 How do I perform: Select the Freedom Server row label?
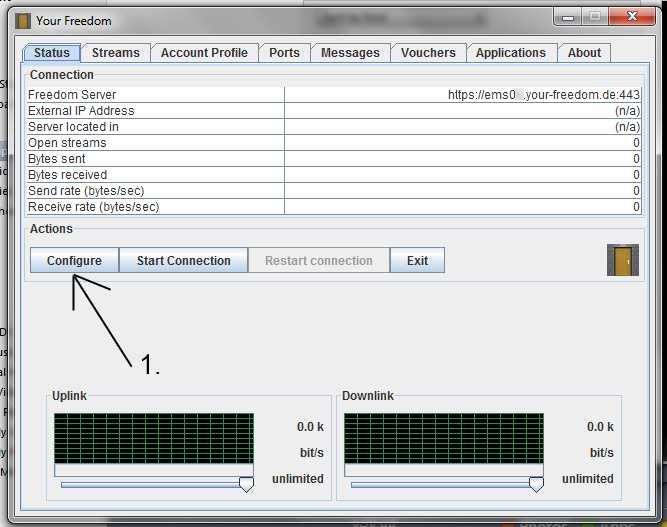tap(72, 94)
